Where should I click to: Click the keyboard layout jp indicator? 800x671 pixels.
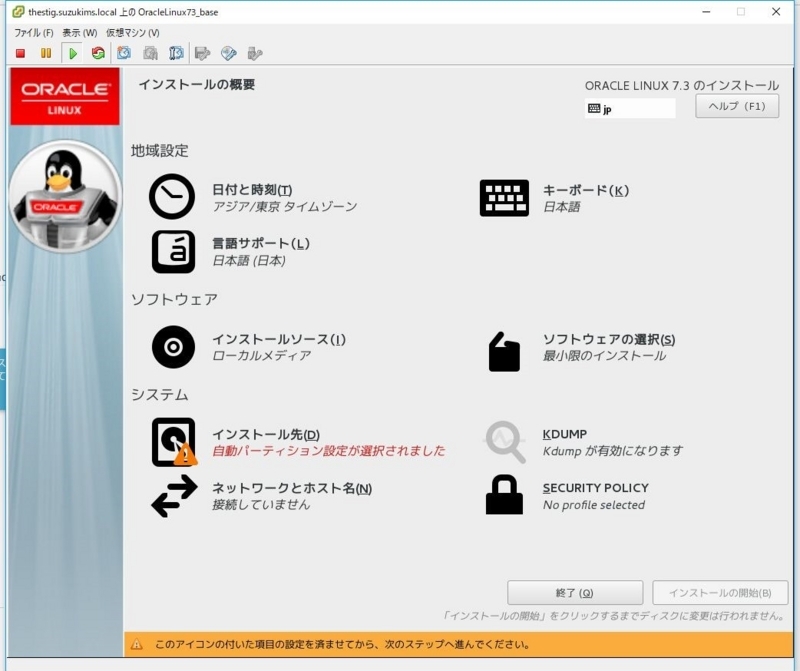click(630, 109)
